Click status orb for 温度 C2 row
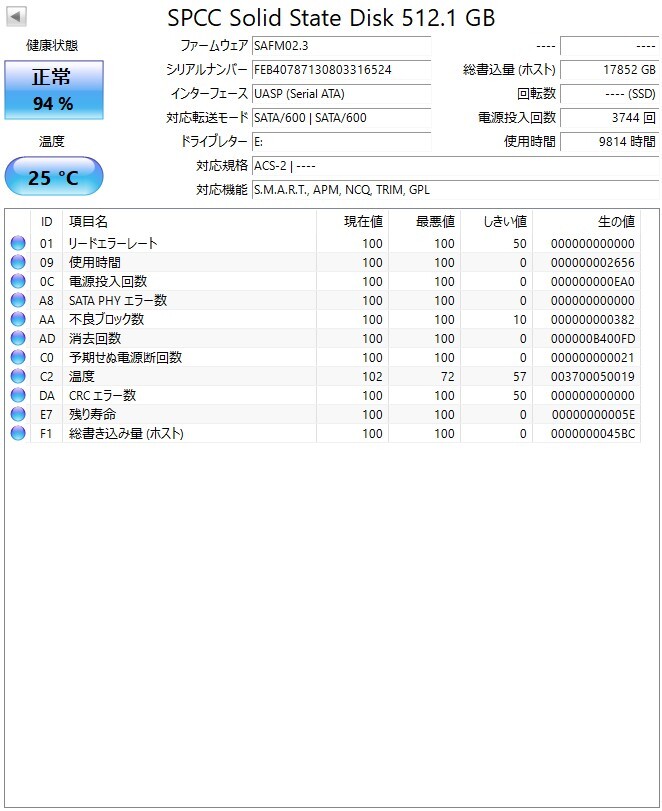 click(18, 376)
